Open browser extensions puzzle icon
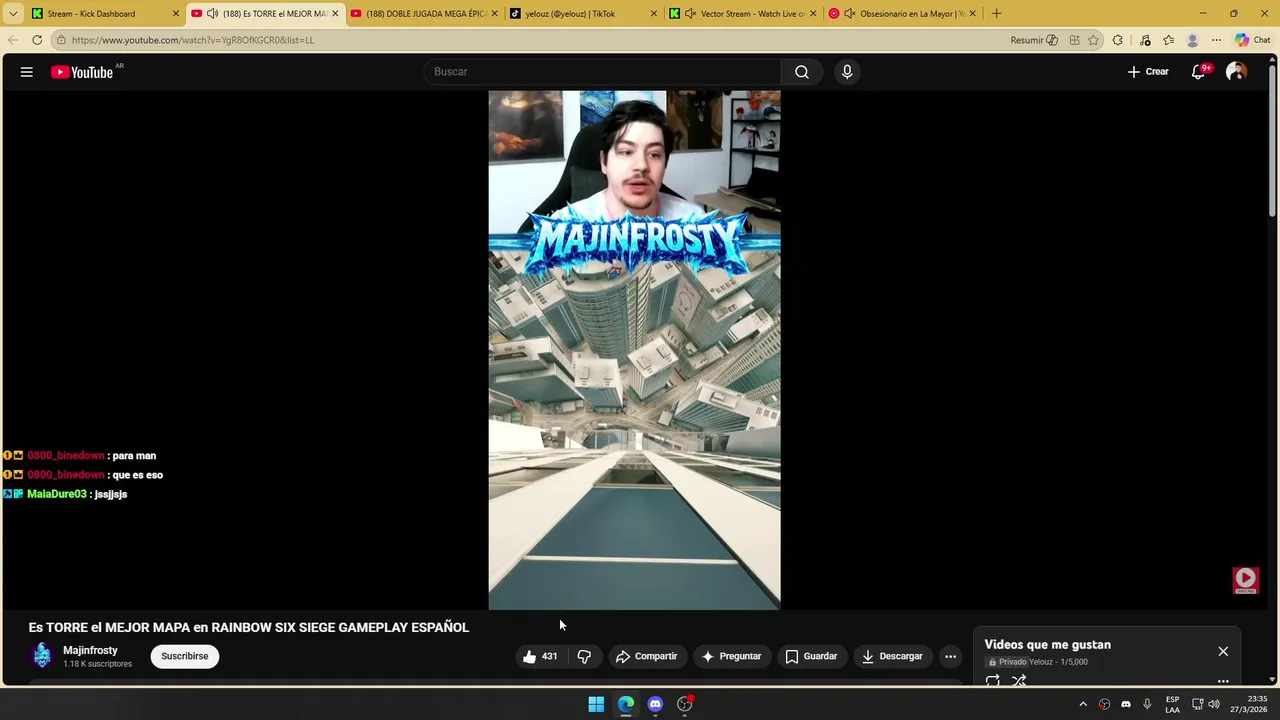 (1118, 40)
